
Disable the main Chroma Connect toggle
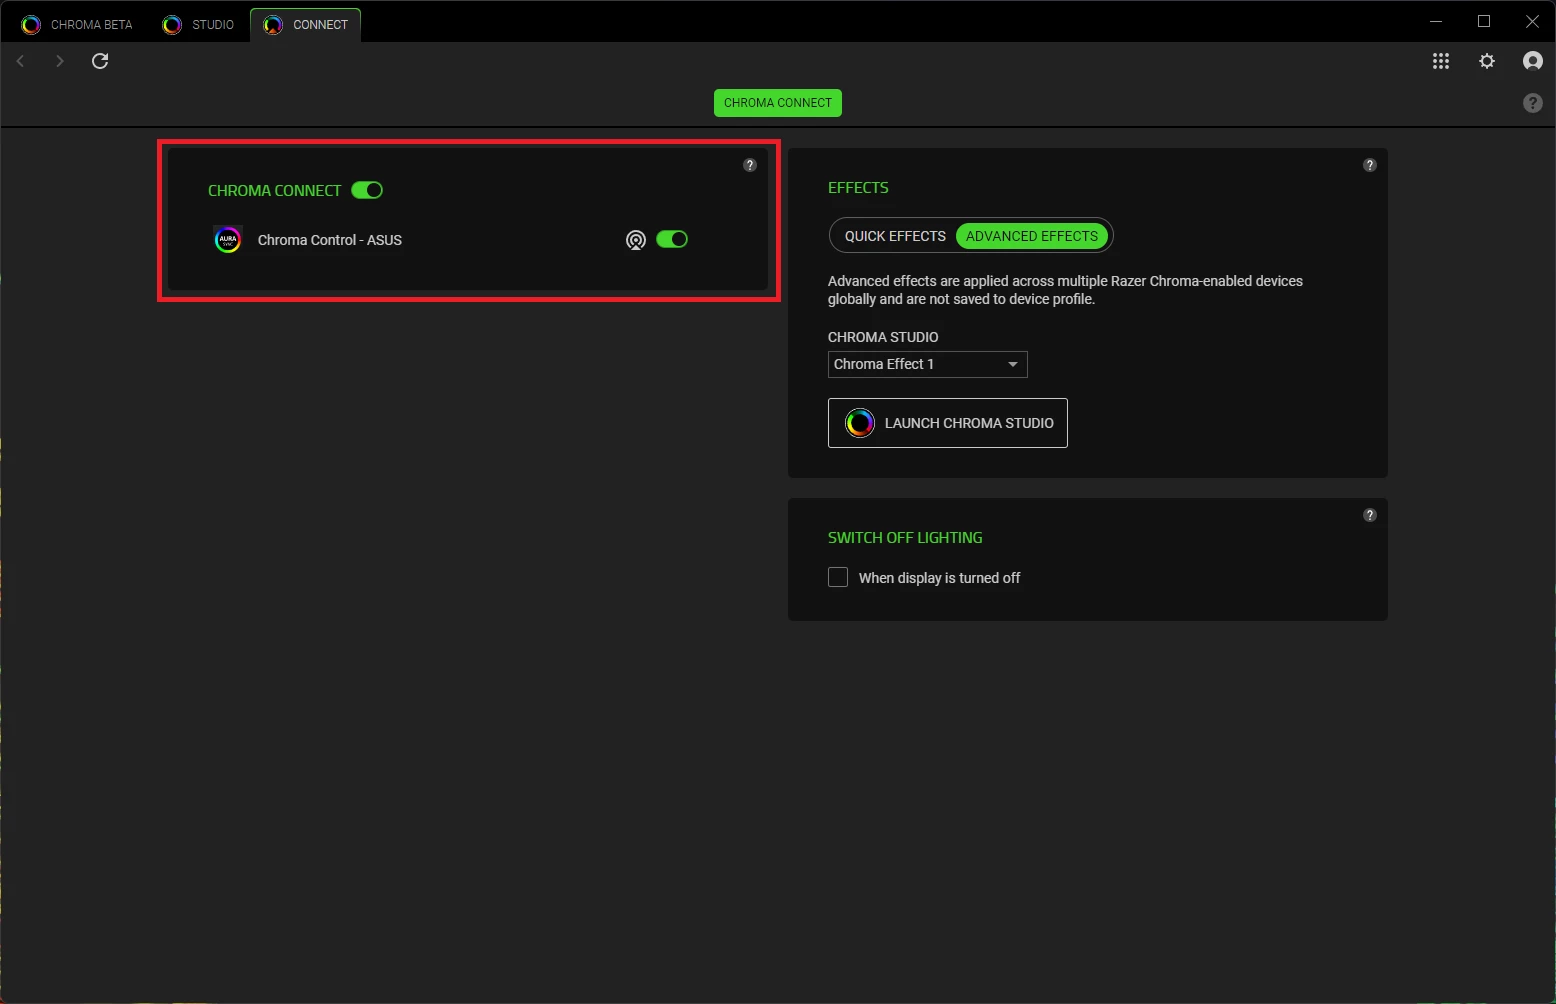tap(367, 190)
